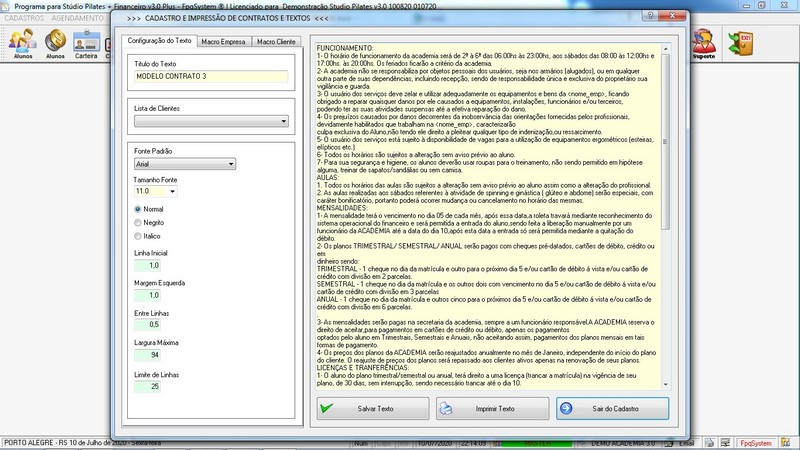800x450 pixels.
Task: Open the Fonte Padrão Arial dropdown
Action: click(231, 164)
